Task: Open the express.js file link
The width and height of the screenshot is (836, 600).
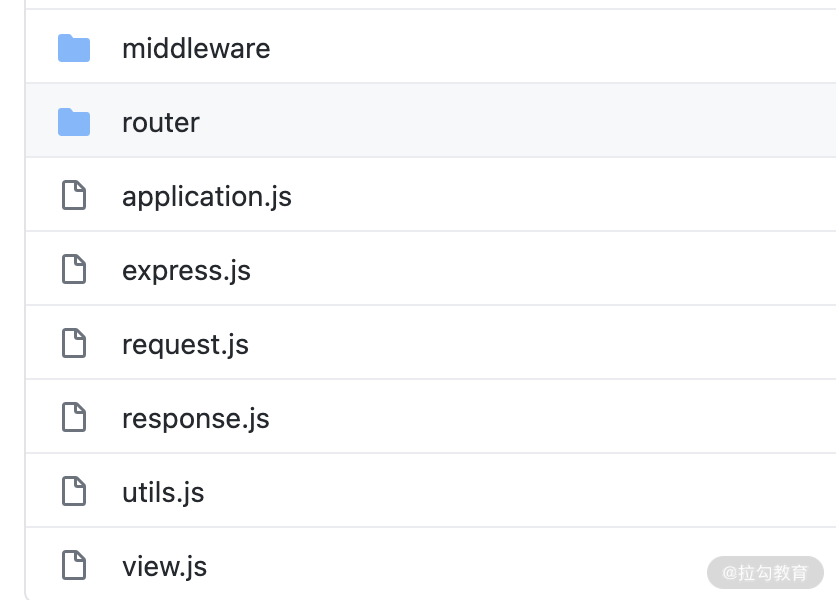Action: [186, 271]
